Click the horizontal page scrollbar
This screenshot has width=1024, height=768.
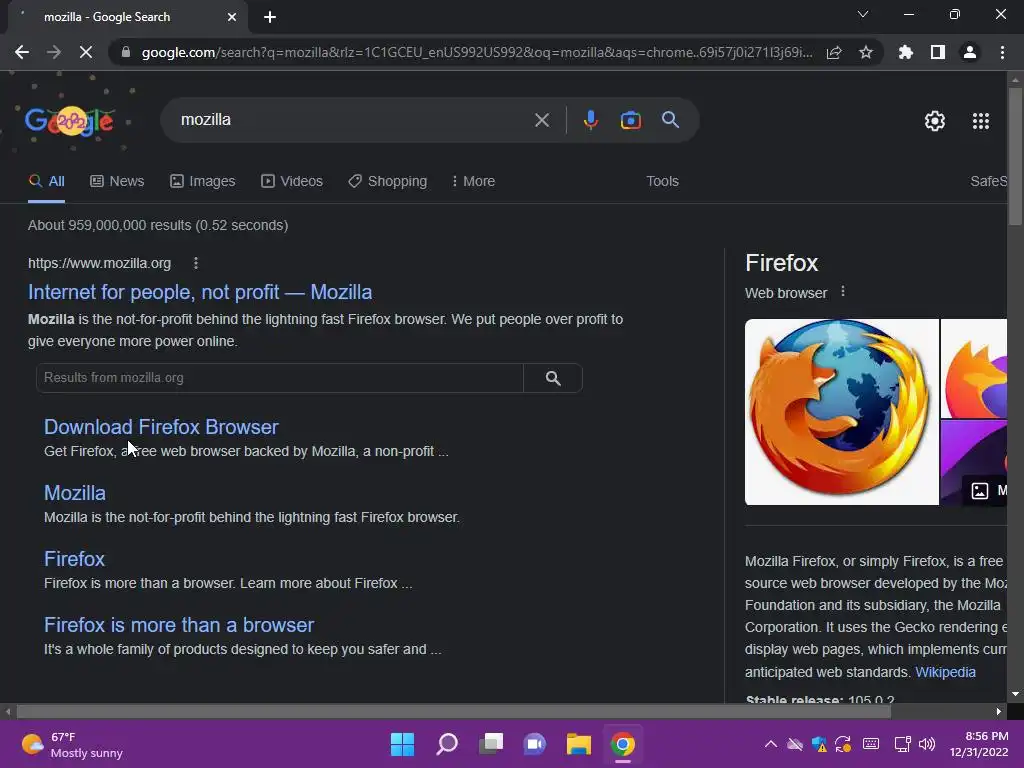(x=453, y=711)
